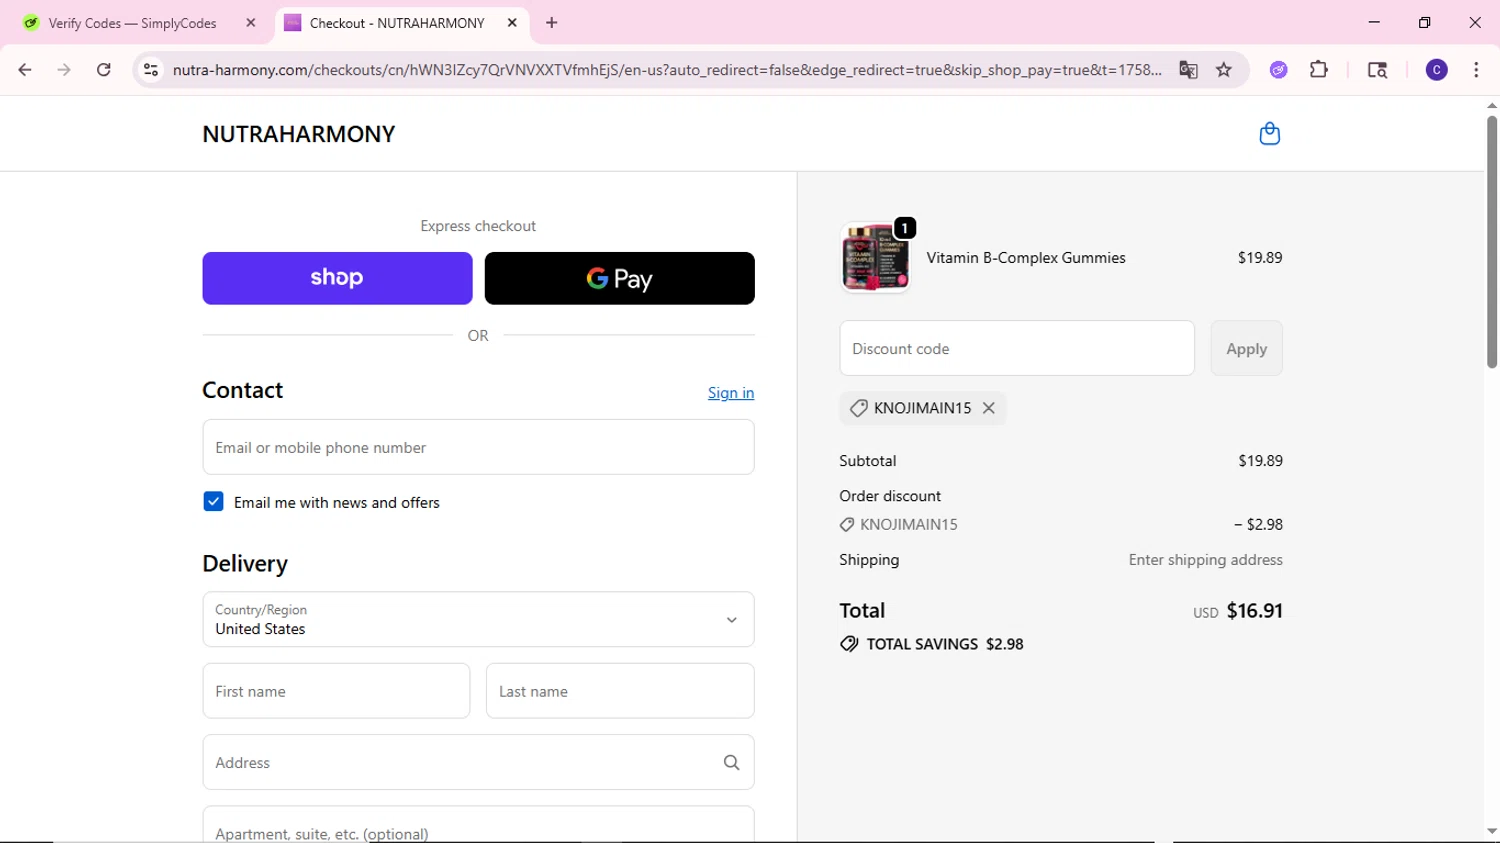Open the side panel search icon
The image size is (1500, 843).
1377,70
